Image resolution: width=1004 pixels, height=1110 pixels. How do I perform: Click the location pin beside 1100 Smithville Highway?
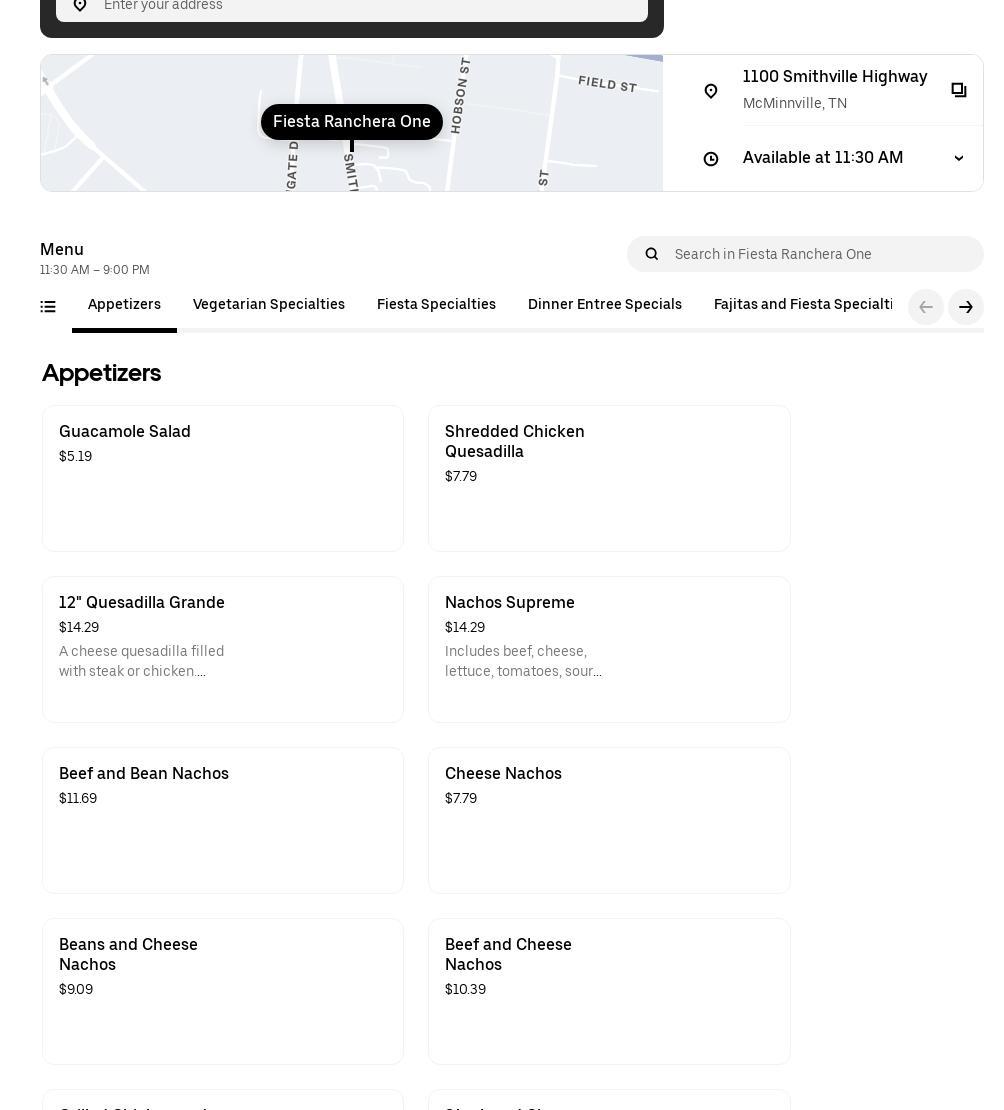pyautogui.click(x=711, y=91)
